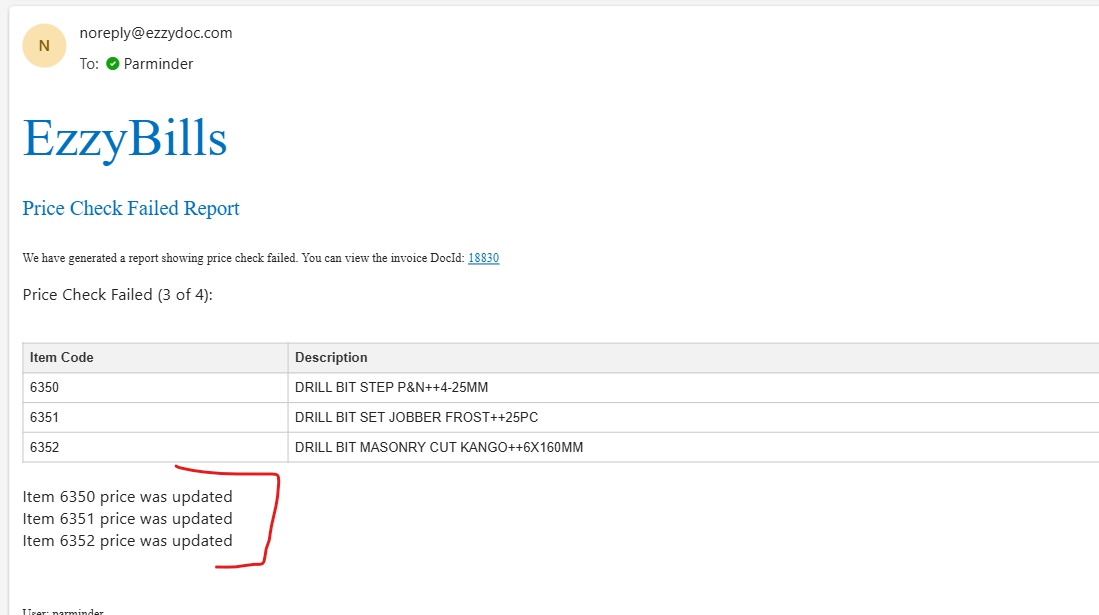Click the sender avatar with letter N

pos(44,46)
